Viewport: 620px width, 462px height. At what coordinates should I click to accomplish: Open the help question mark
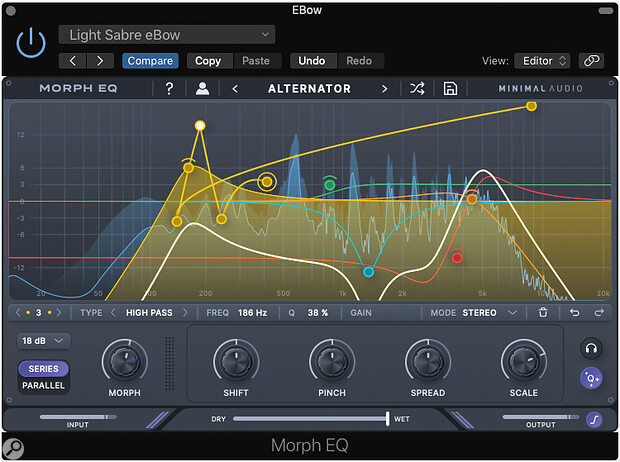click(169, 88)
